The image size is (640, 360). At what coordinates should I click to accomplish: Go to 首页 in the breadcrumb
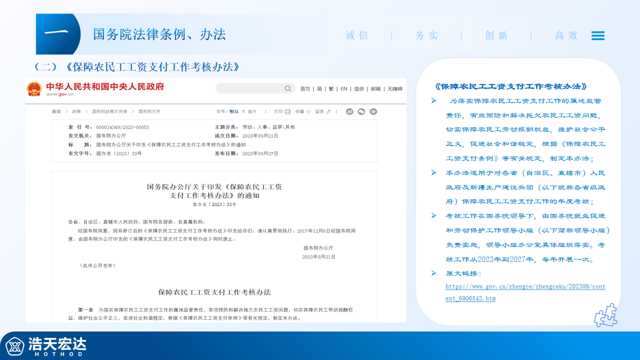pos(56,111)
